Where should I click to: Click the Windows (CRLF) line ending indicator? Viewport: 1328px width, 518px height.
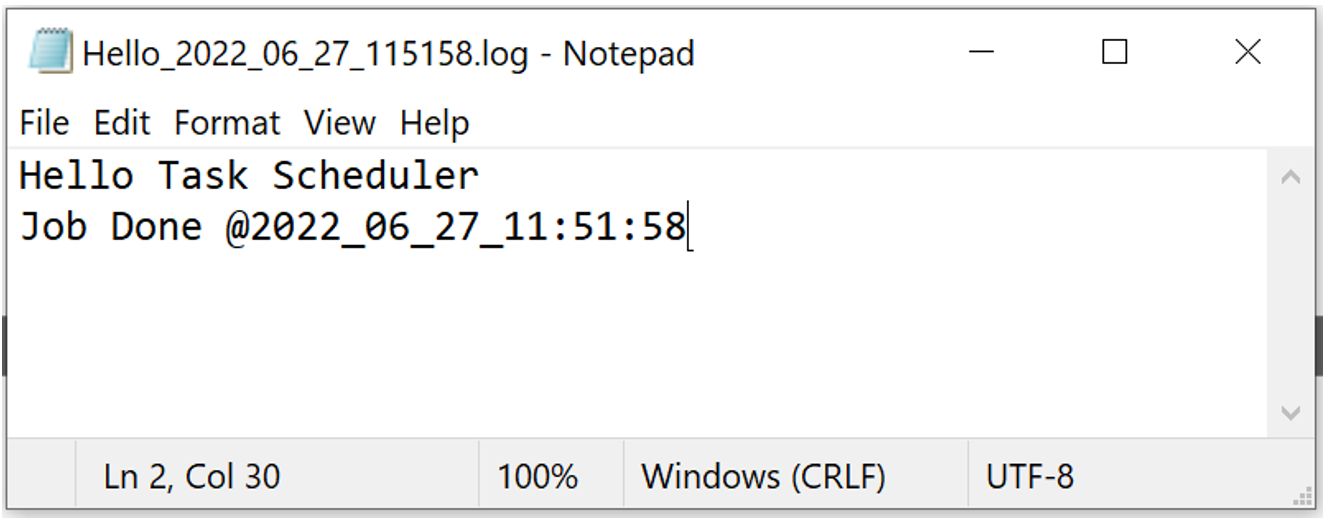coord(763,476)
